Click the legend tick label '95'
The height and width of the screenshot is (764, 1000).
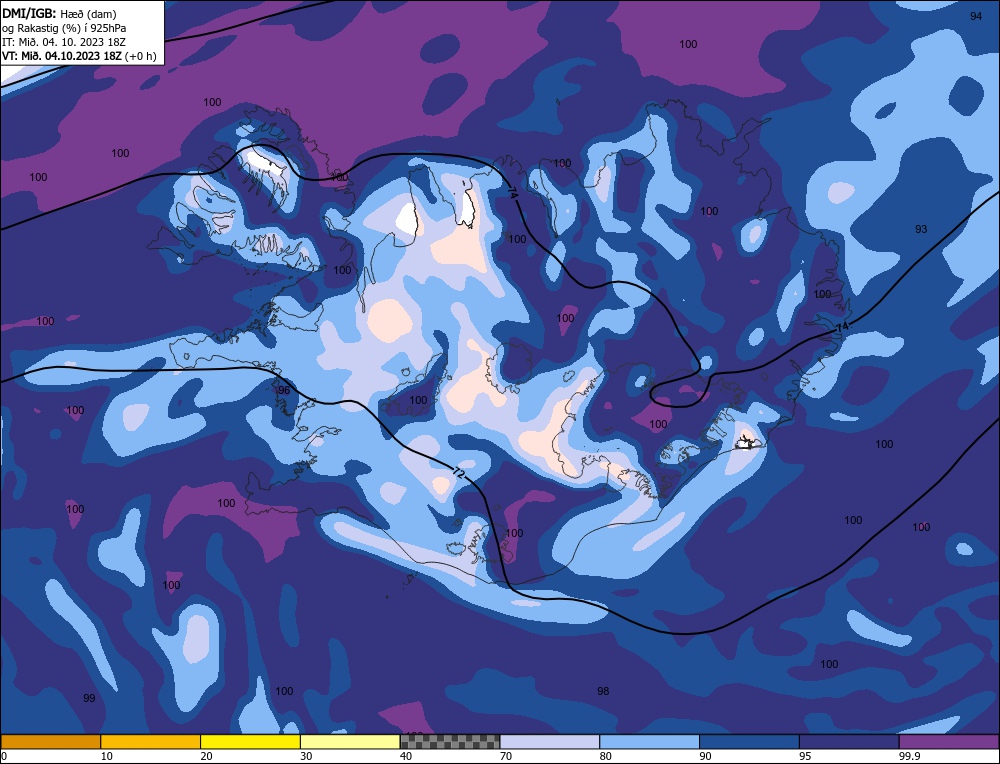coord(805,756)
